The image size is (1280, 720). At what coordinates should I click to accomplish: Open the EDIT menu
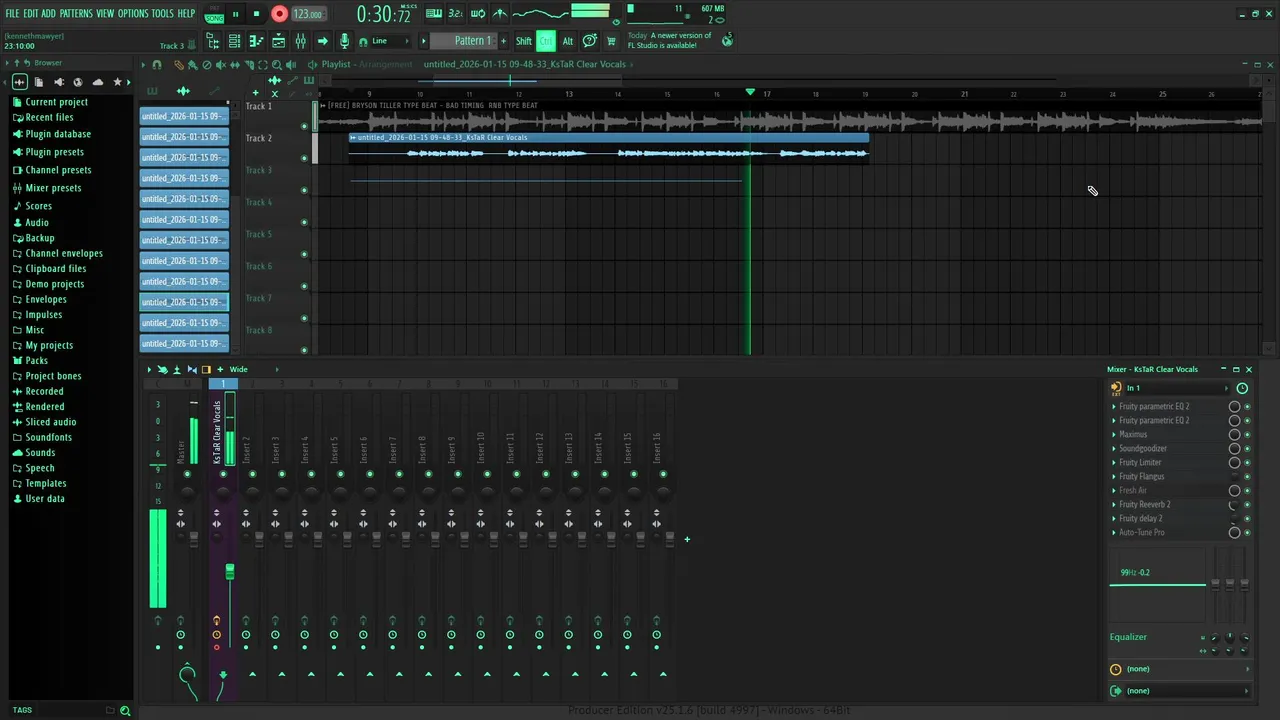tap(31, 14)
